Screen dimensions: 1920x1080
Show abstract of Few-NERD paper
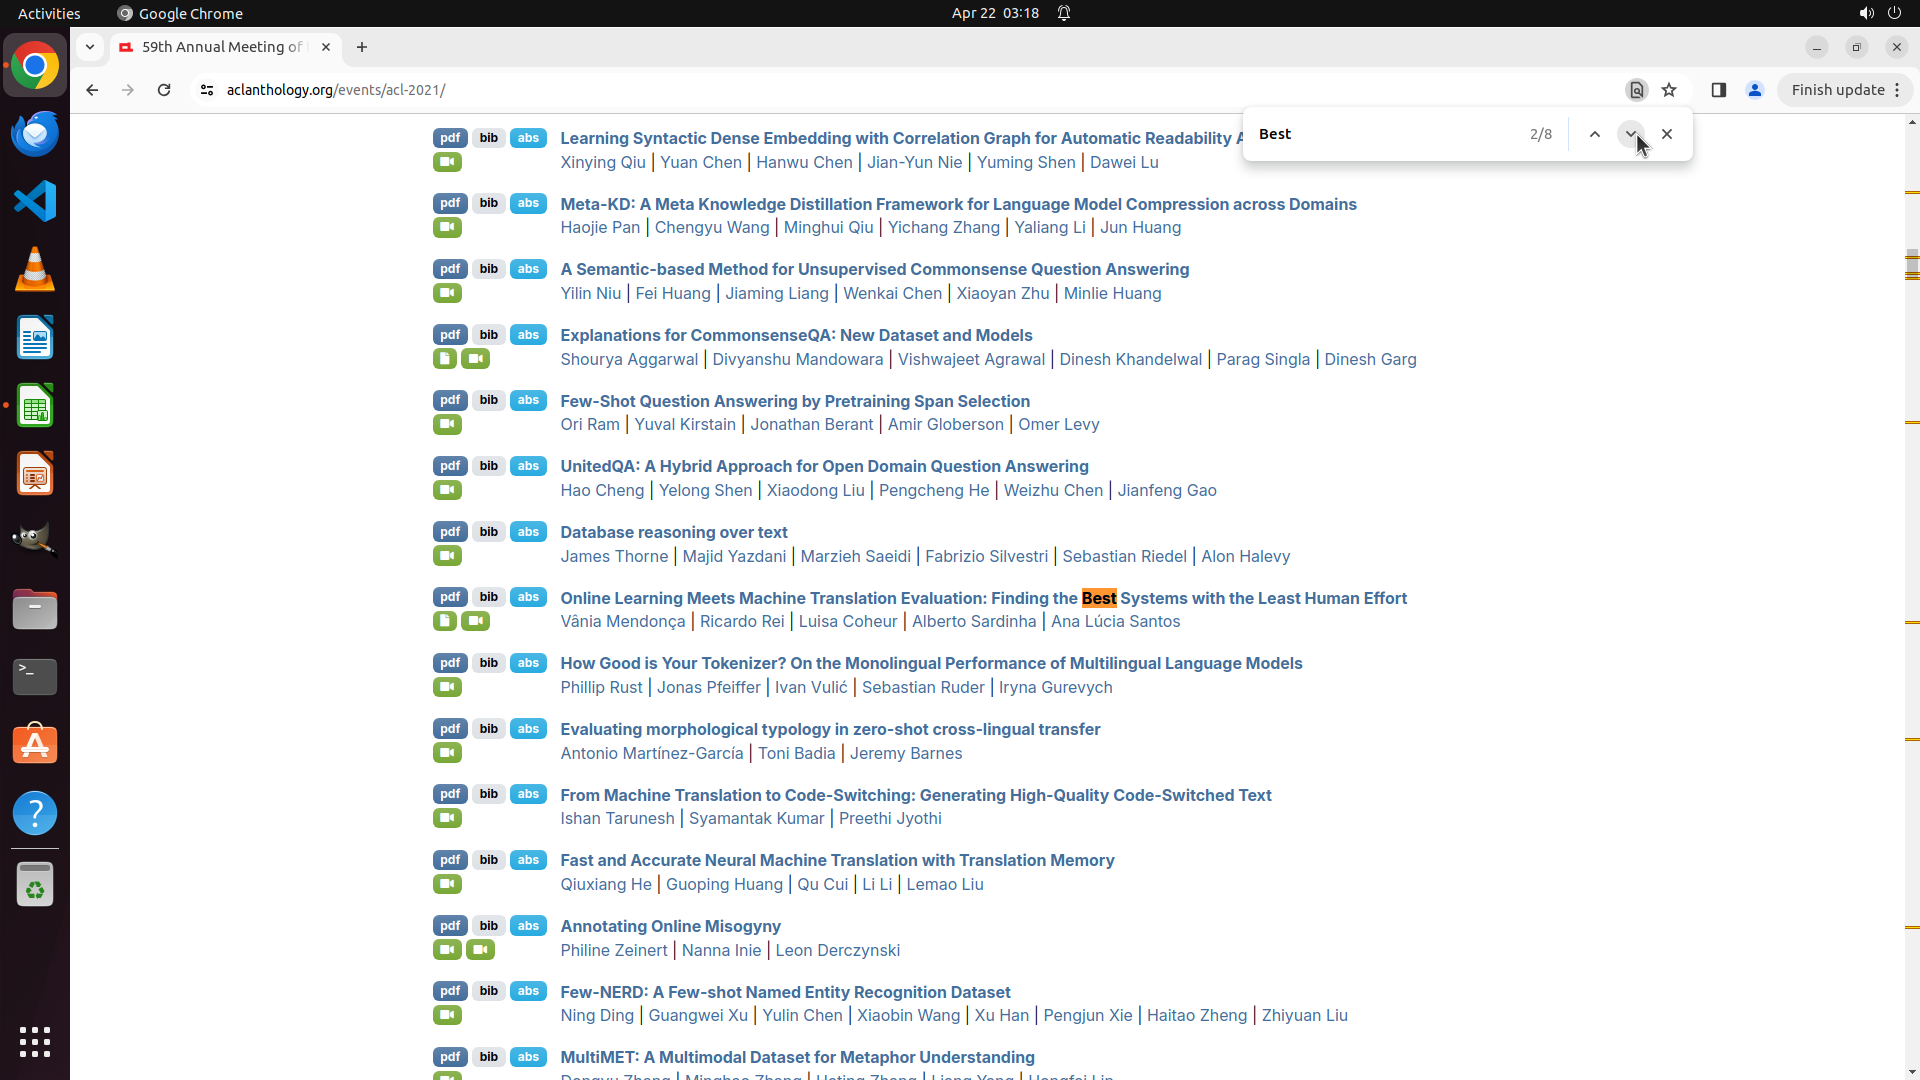point(528,991)
